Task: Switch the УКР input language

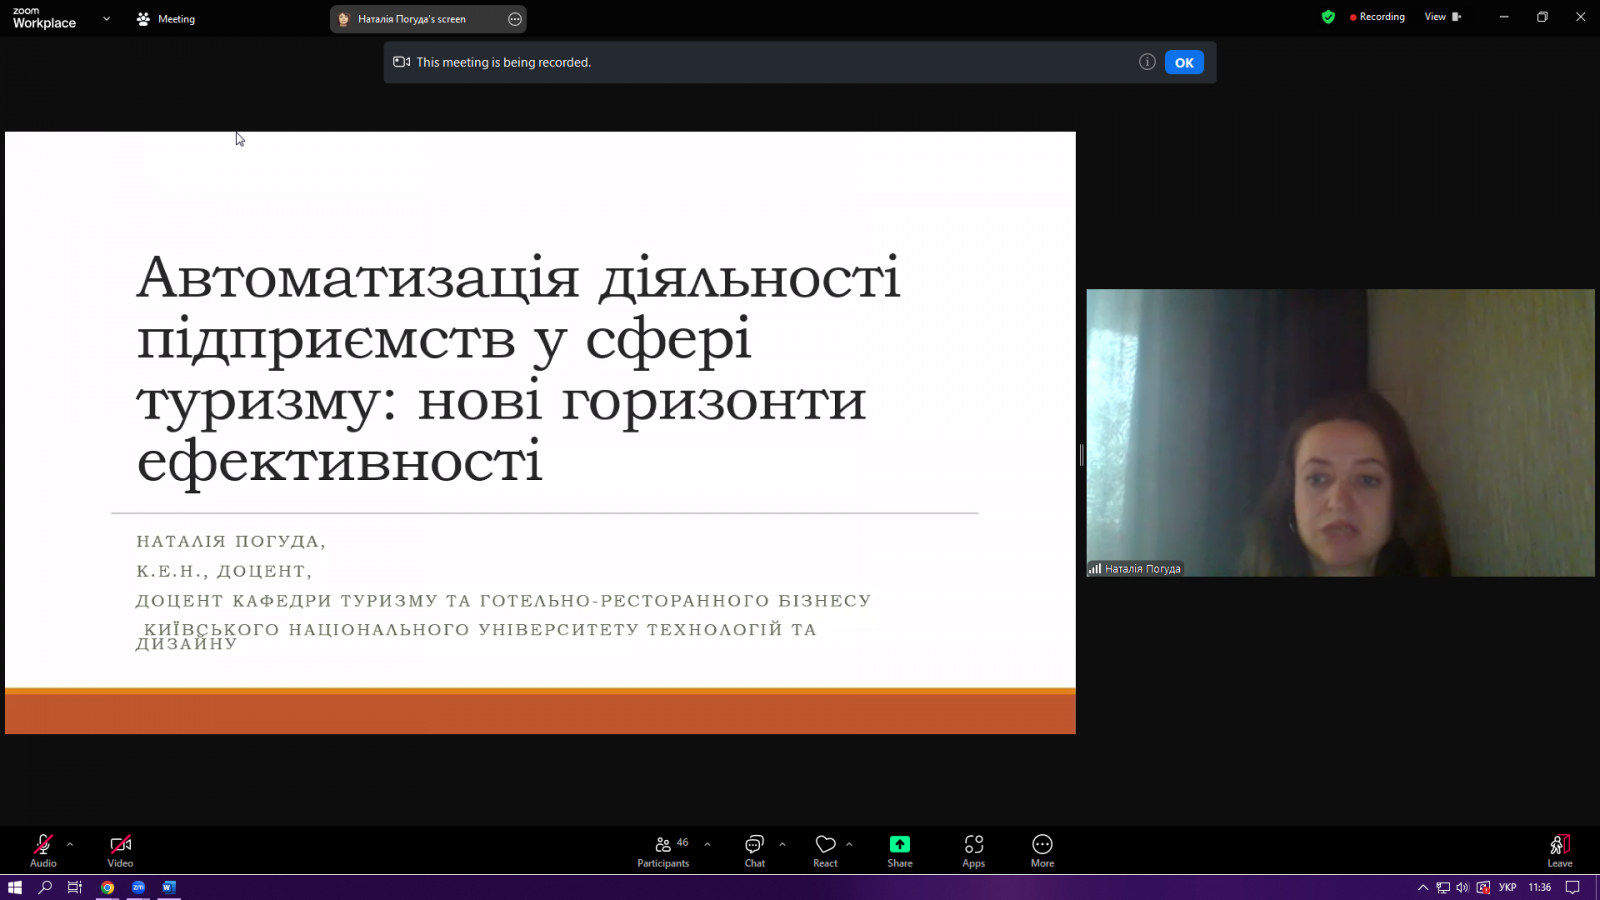Action: point(1508,887)
